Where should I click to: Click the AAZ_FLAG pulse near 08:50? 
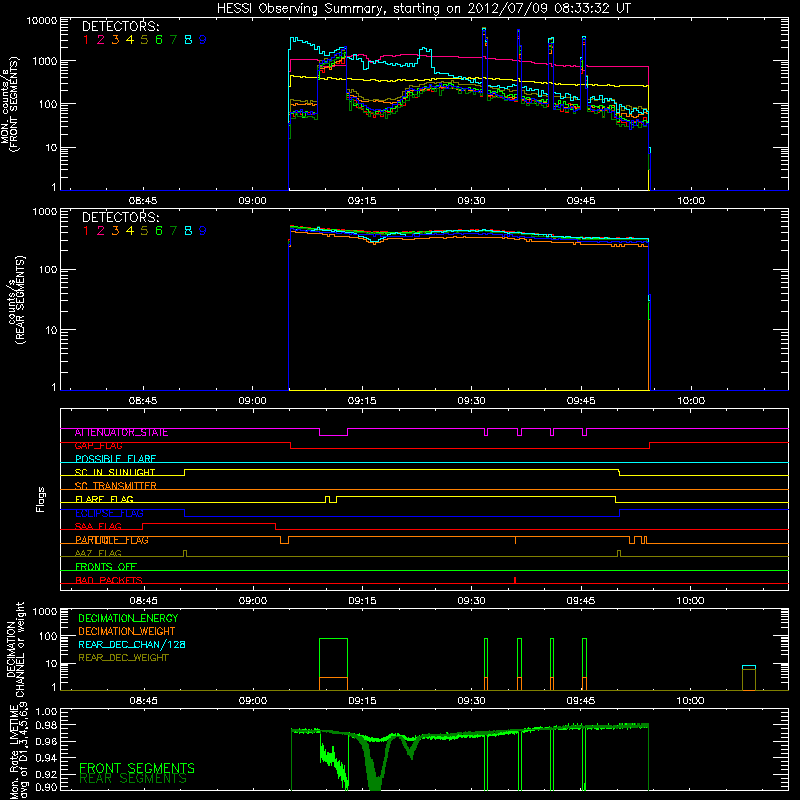(x=185, y=554)
